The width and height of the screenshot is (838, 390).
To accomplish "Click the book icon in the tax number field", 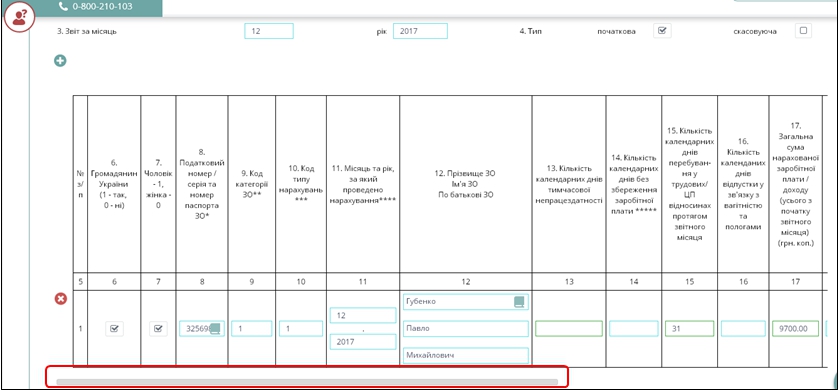I will point(215,329).
